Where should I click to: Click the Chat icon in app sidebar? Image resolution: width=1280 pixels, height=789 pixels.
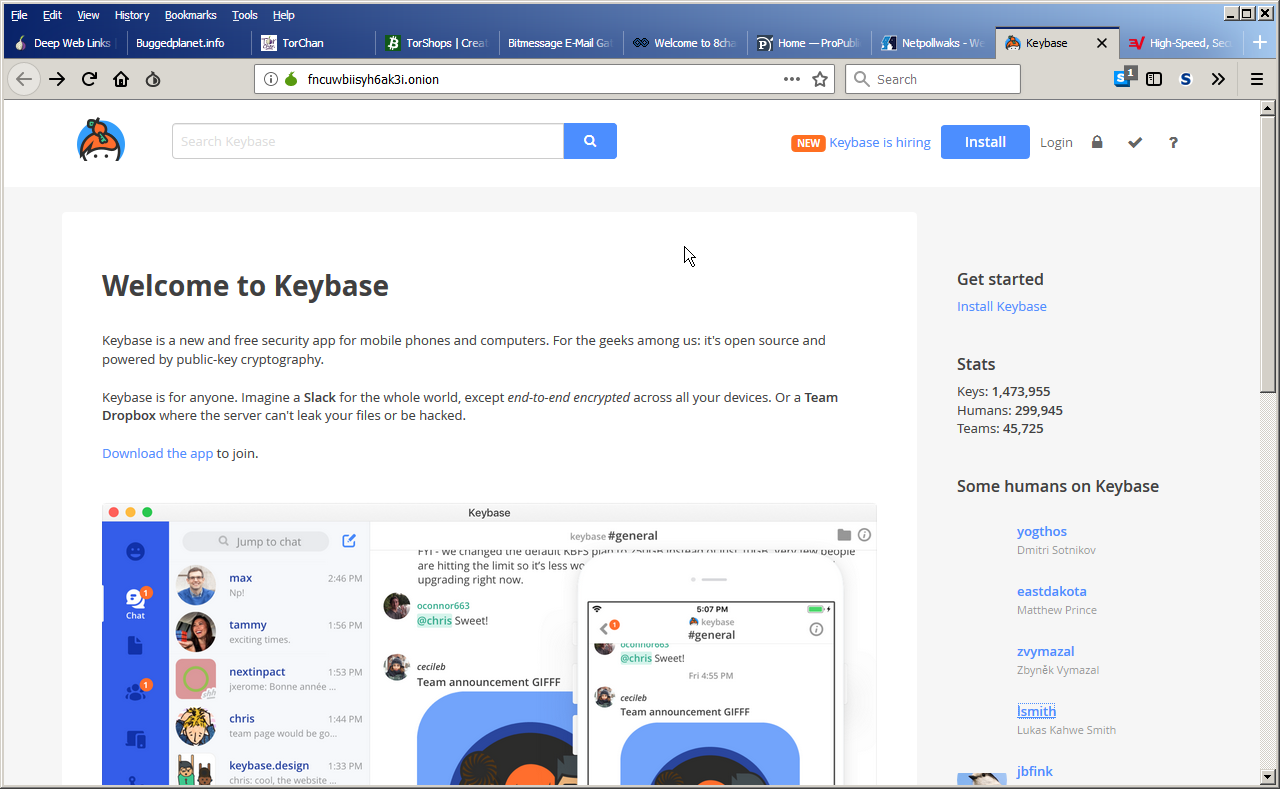pyautogui.click(x=136, y=603)
